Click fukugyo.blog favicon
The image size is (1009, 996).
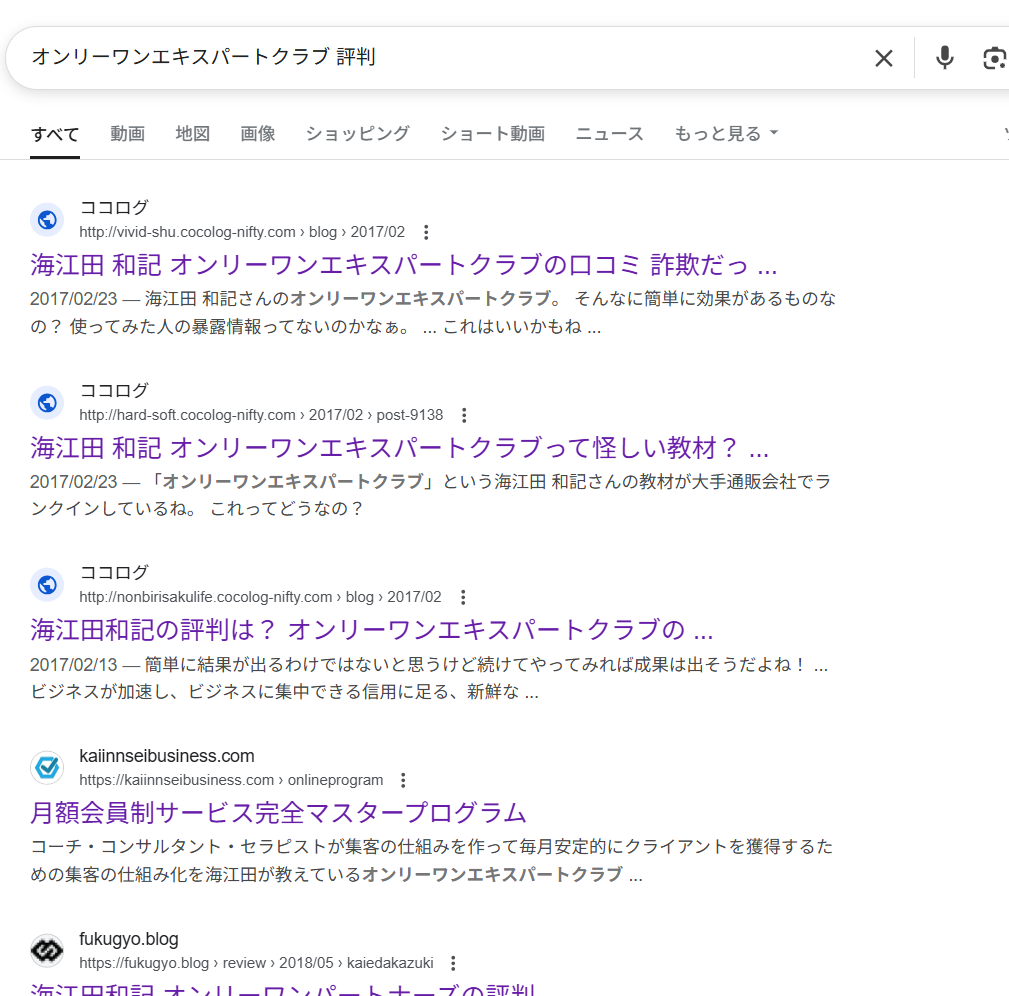(47, 950)
